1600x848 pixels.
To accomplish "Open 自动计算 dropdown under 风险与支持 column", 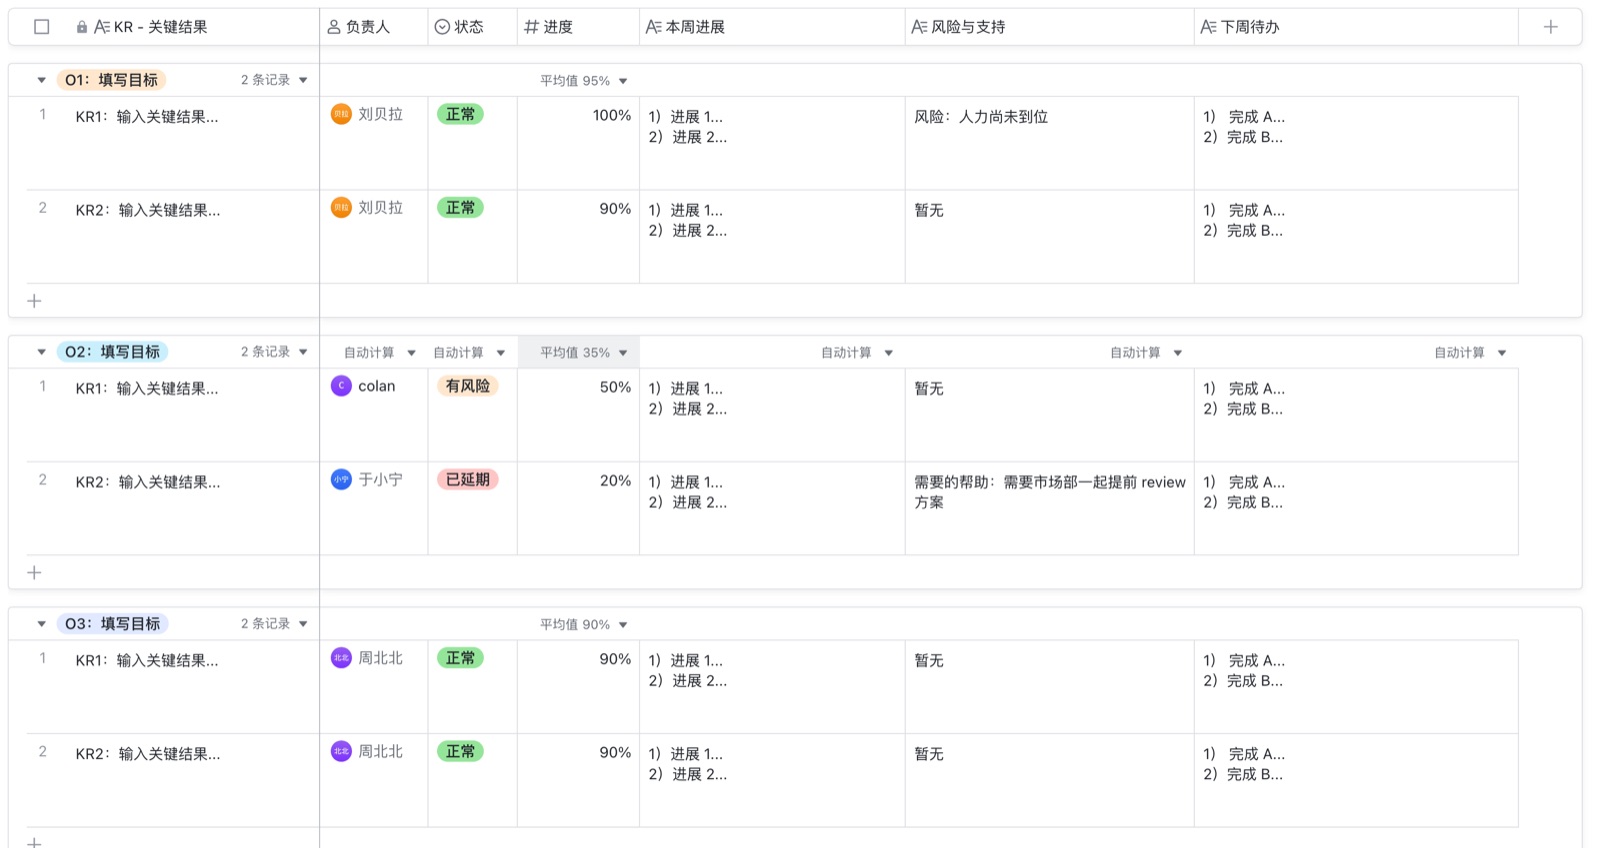I will point(1146,353).
